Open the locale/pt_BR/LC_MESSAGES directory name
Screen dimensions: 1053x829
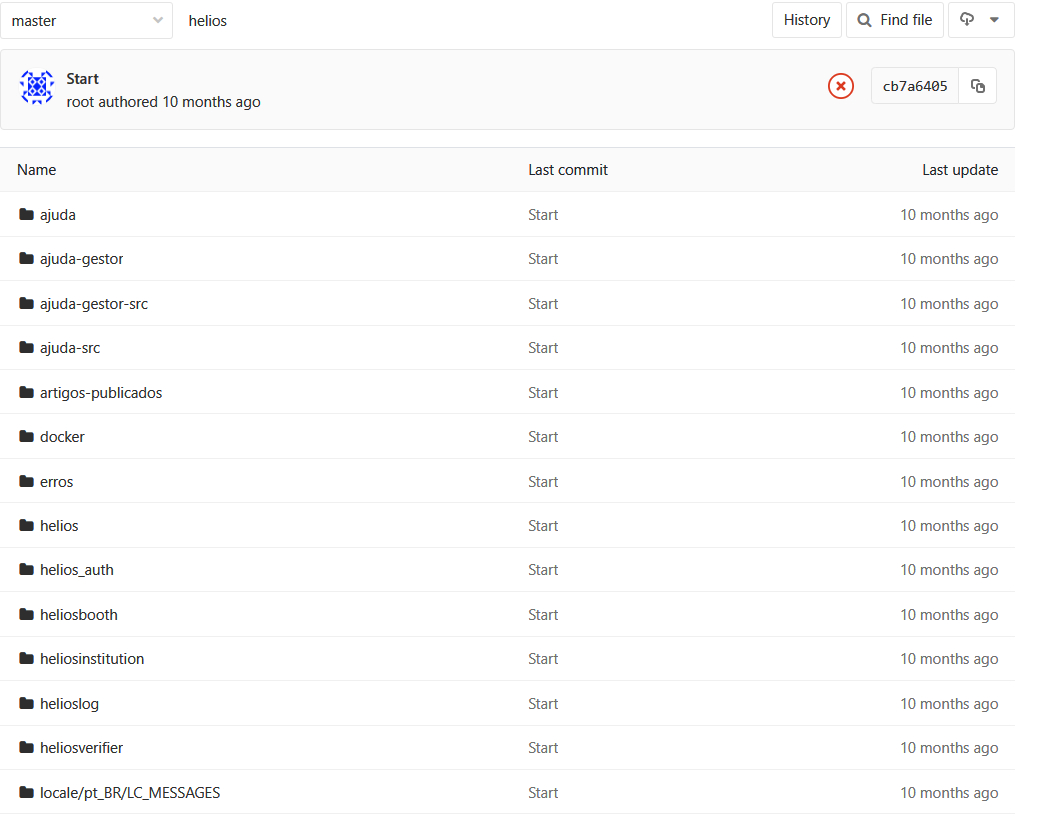click(x=130, y=793)
